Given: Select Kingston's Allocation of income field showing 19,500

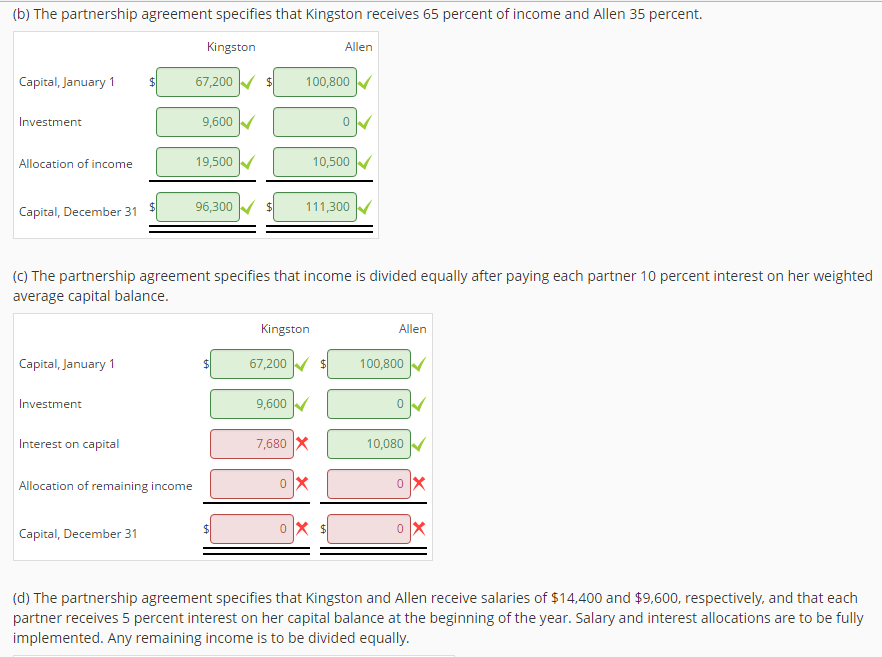Looking at the screenshot, I should point(198,161).
